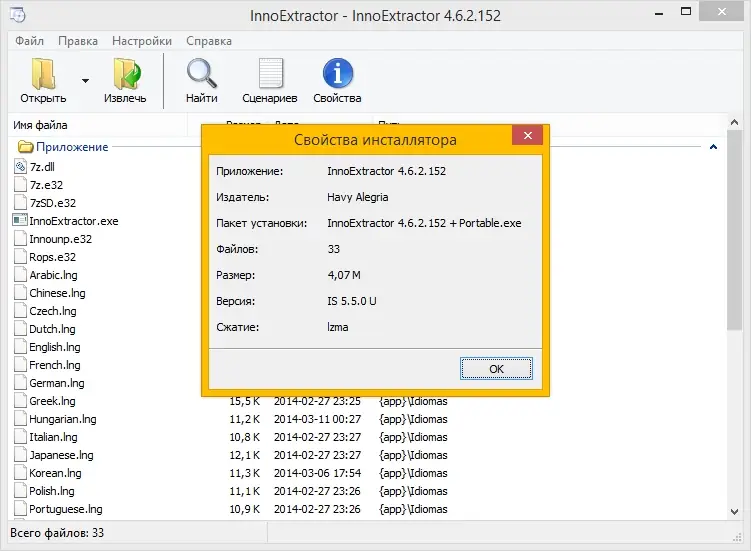The image size is (751, 551).
Task: Open the Справка menu
Action: (209, 41)
